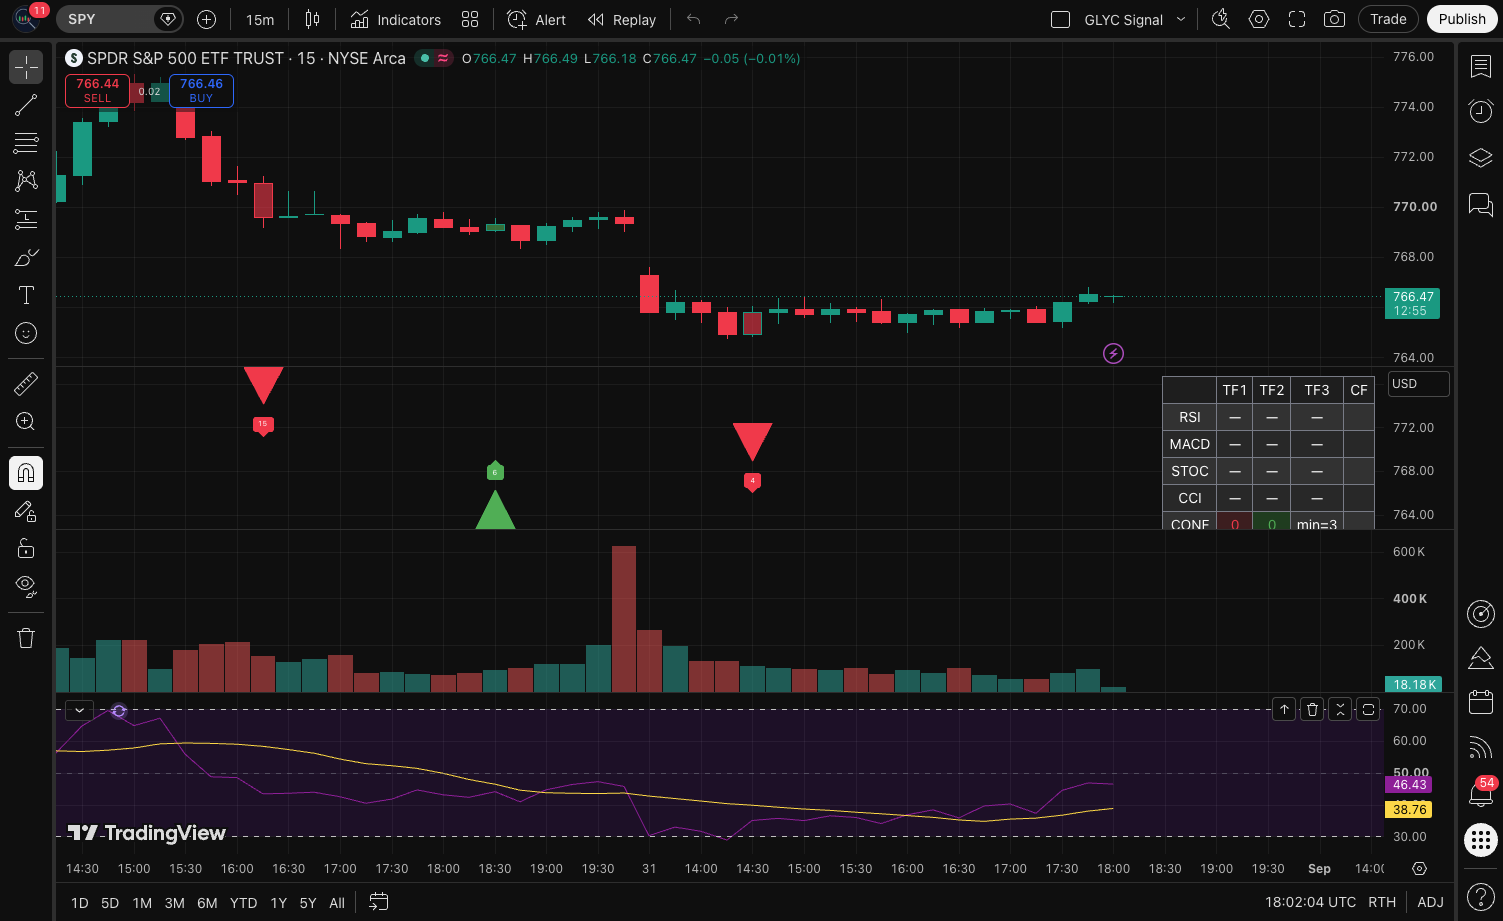Screen dimensions: 1503x921
Task: Select the ruler measure tool
Action: pyautogui.click(x=26, y=383)
